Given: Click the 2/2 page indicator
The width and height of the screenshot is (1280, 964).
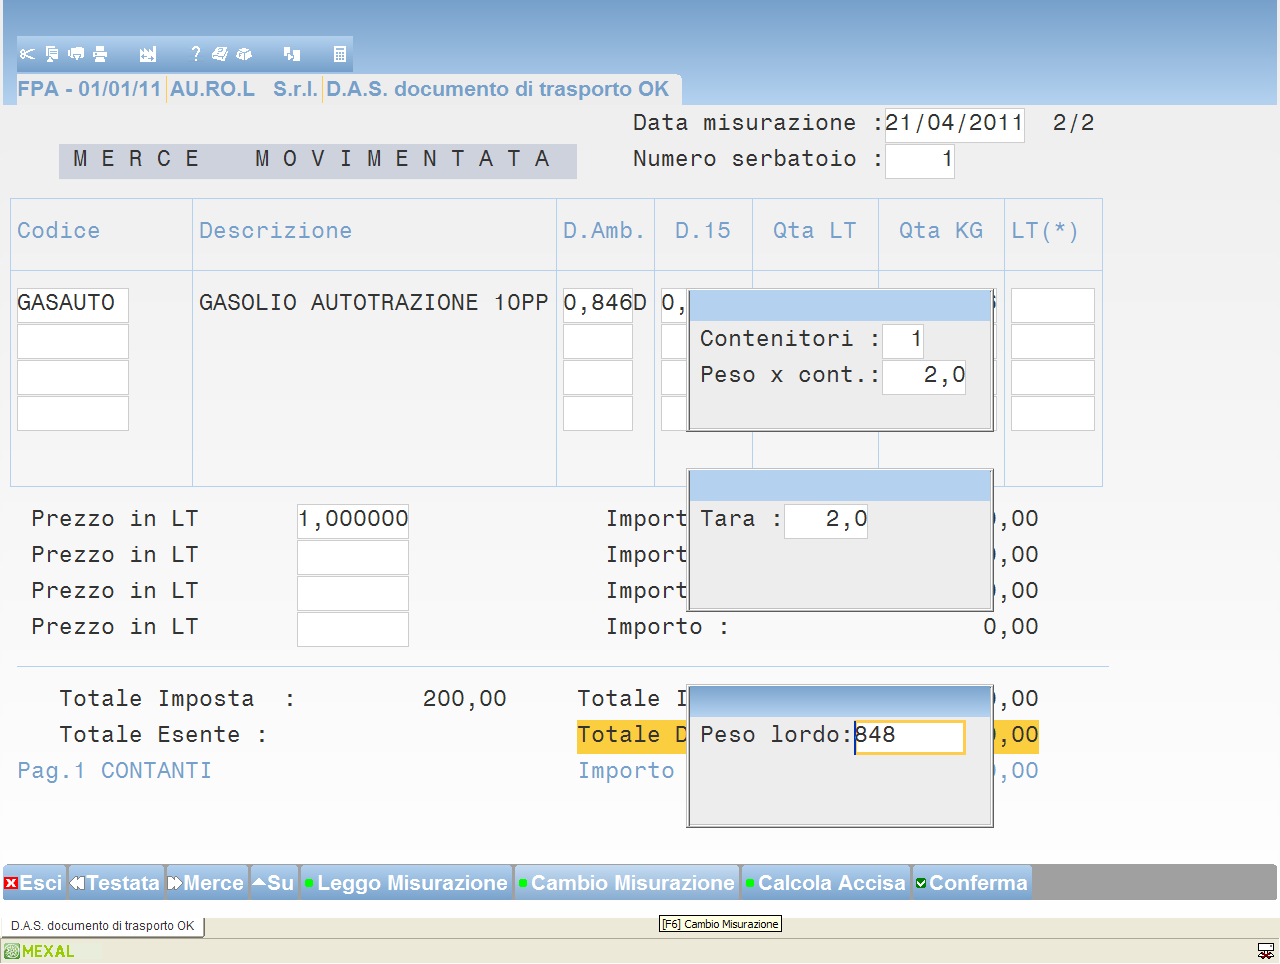Looking at the screenshot, I should coord(1074,123).
